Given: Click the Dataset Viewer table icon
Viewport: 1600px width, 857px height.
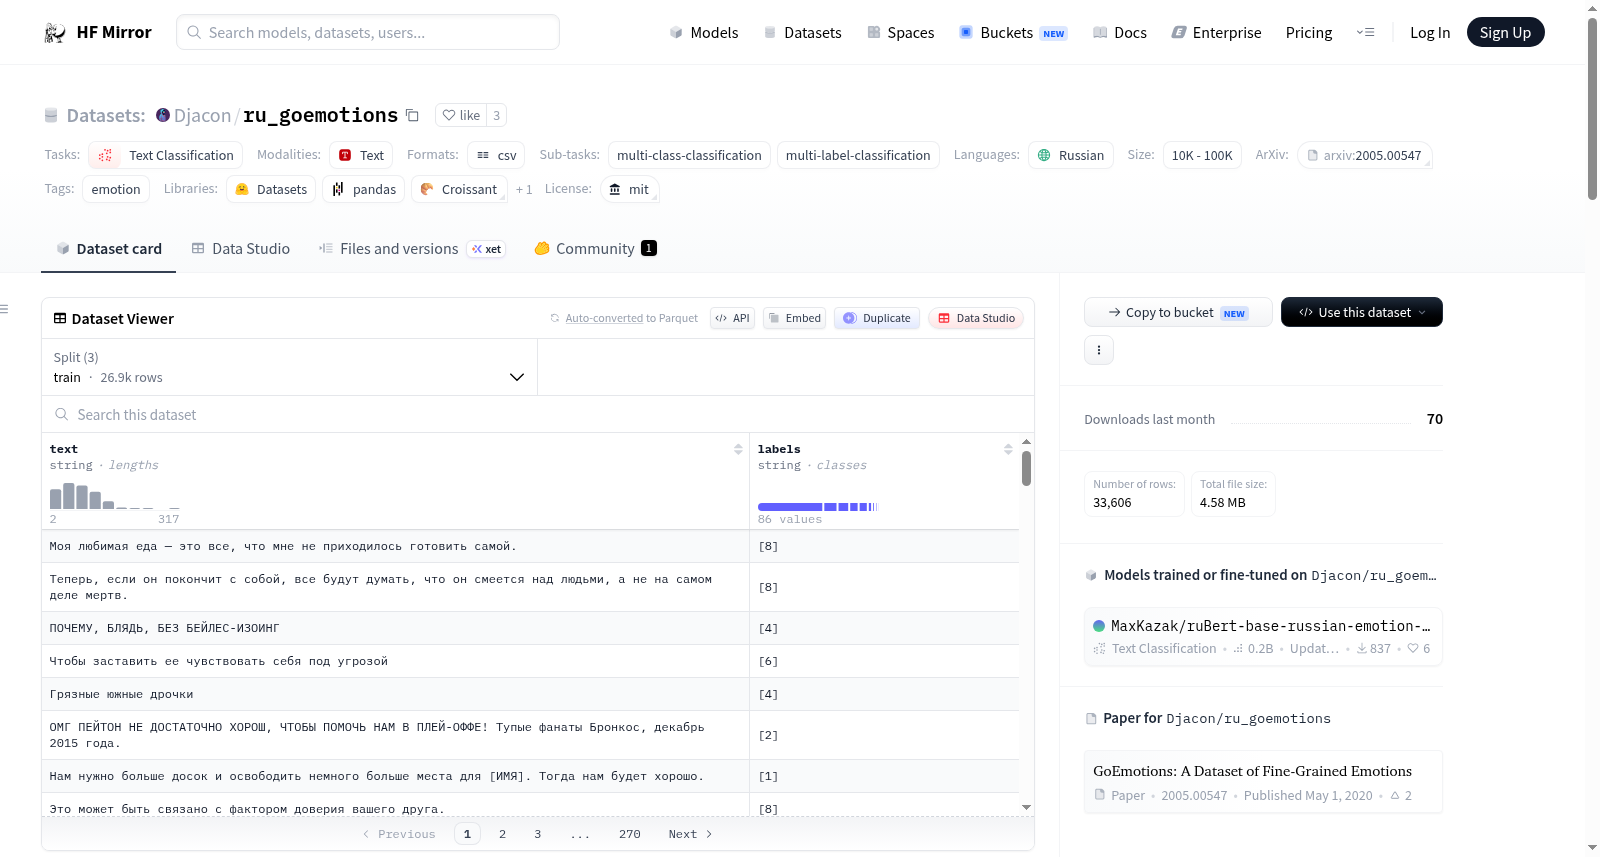Looking at the screenshot, I should click(x=60, y=318).
